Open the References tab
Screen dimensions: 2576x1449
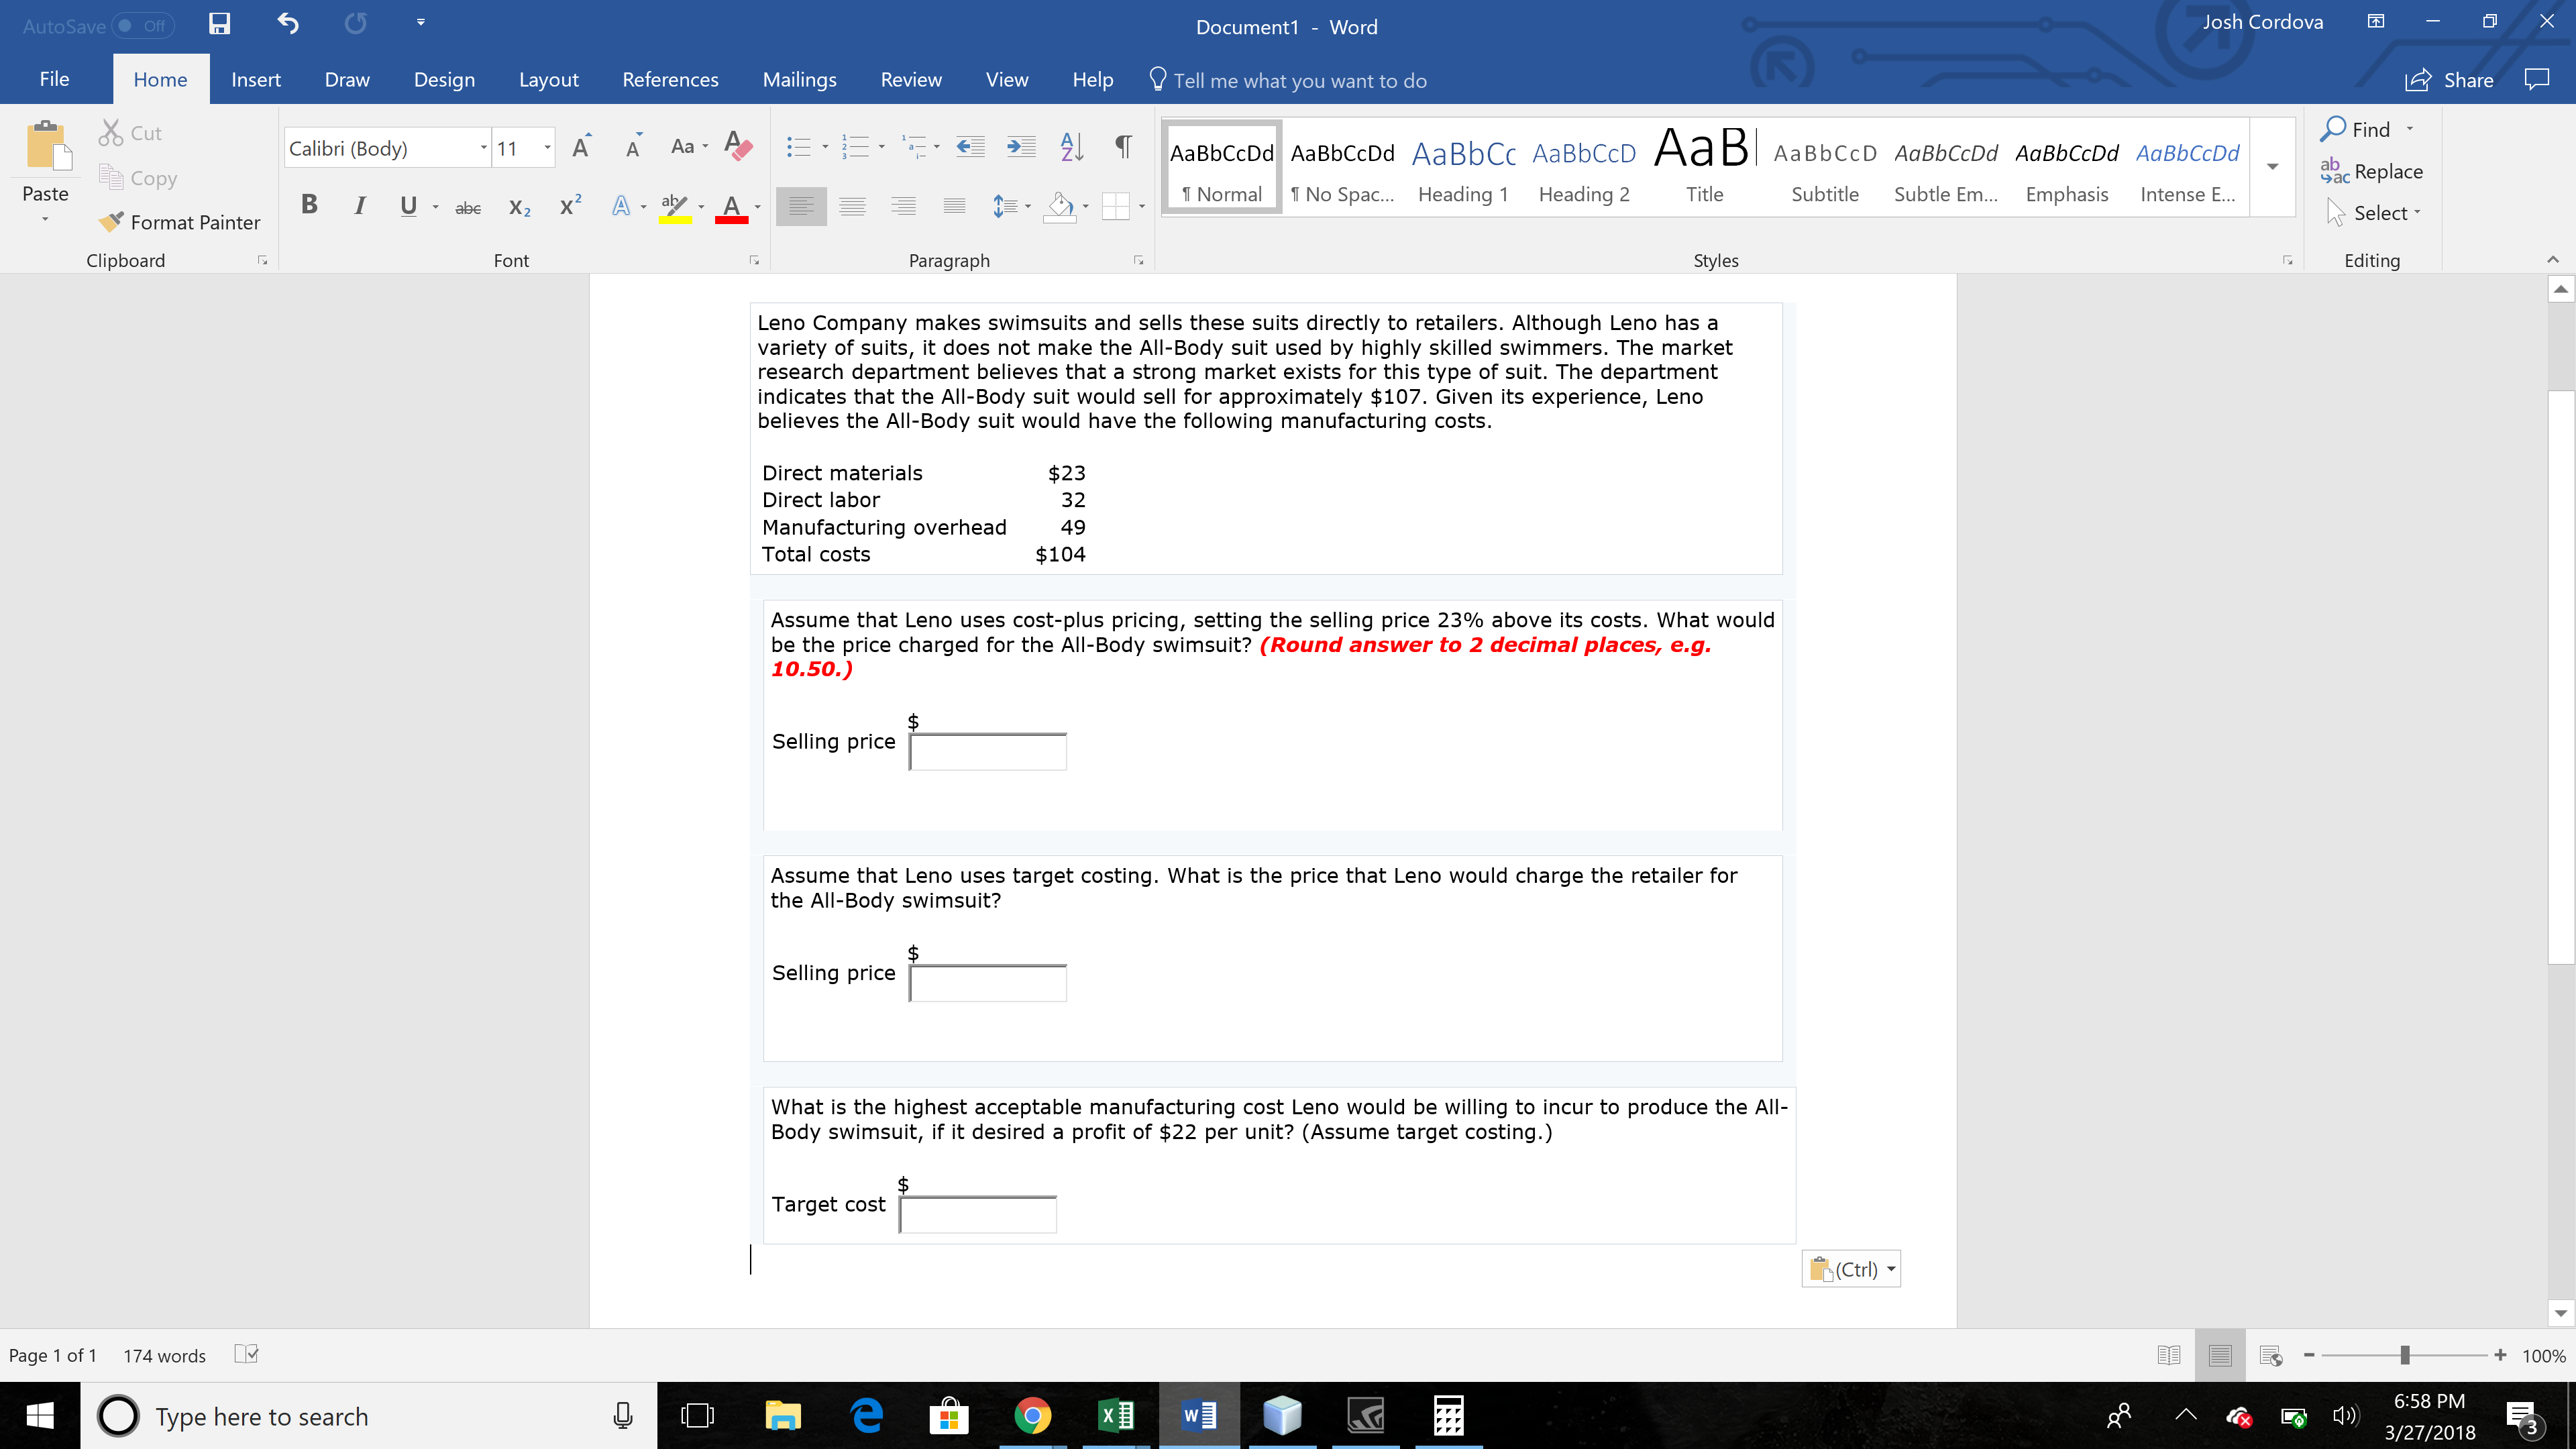669,80
